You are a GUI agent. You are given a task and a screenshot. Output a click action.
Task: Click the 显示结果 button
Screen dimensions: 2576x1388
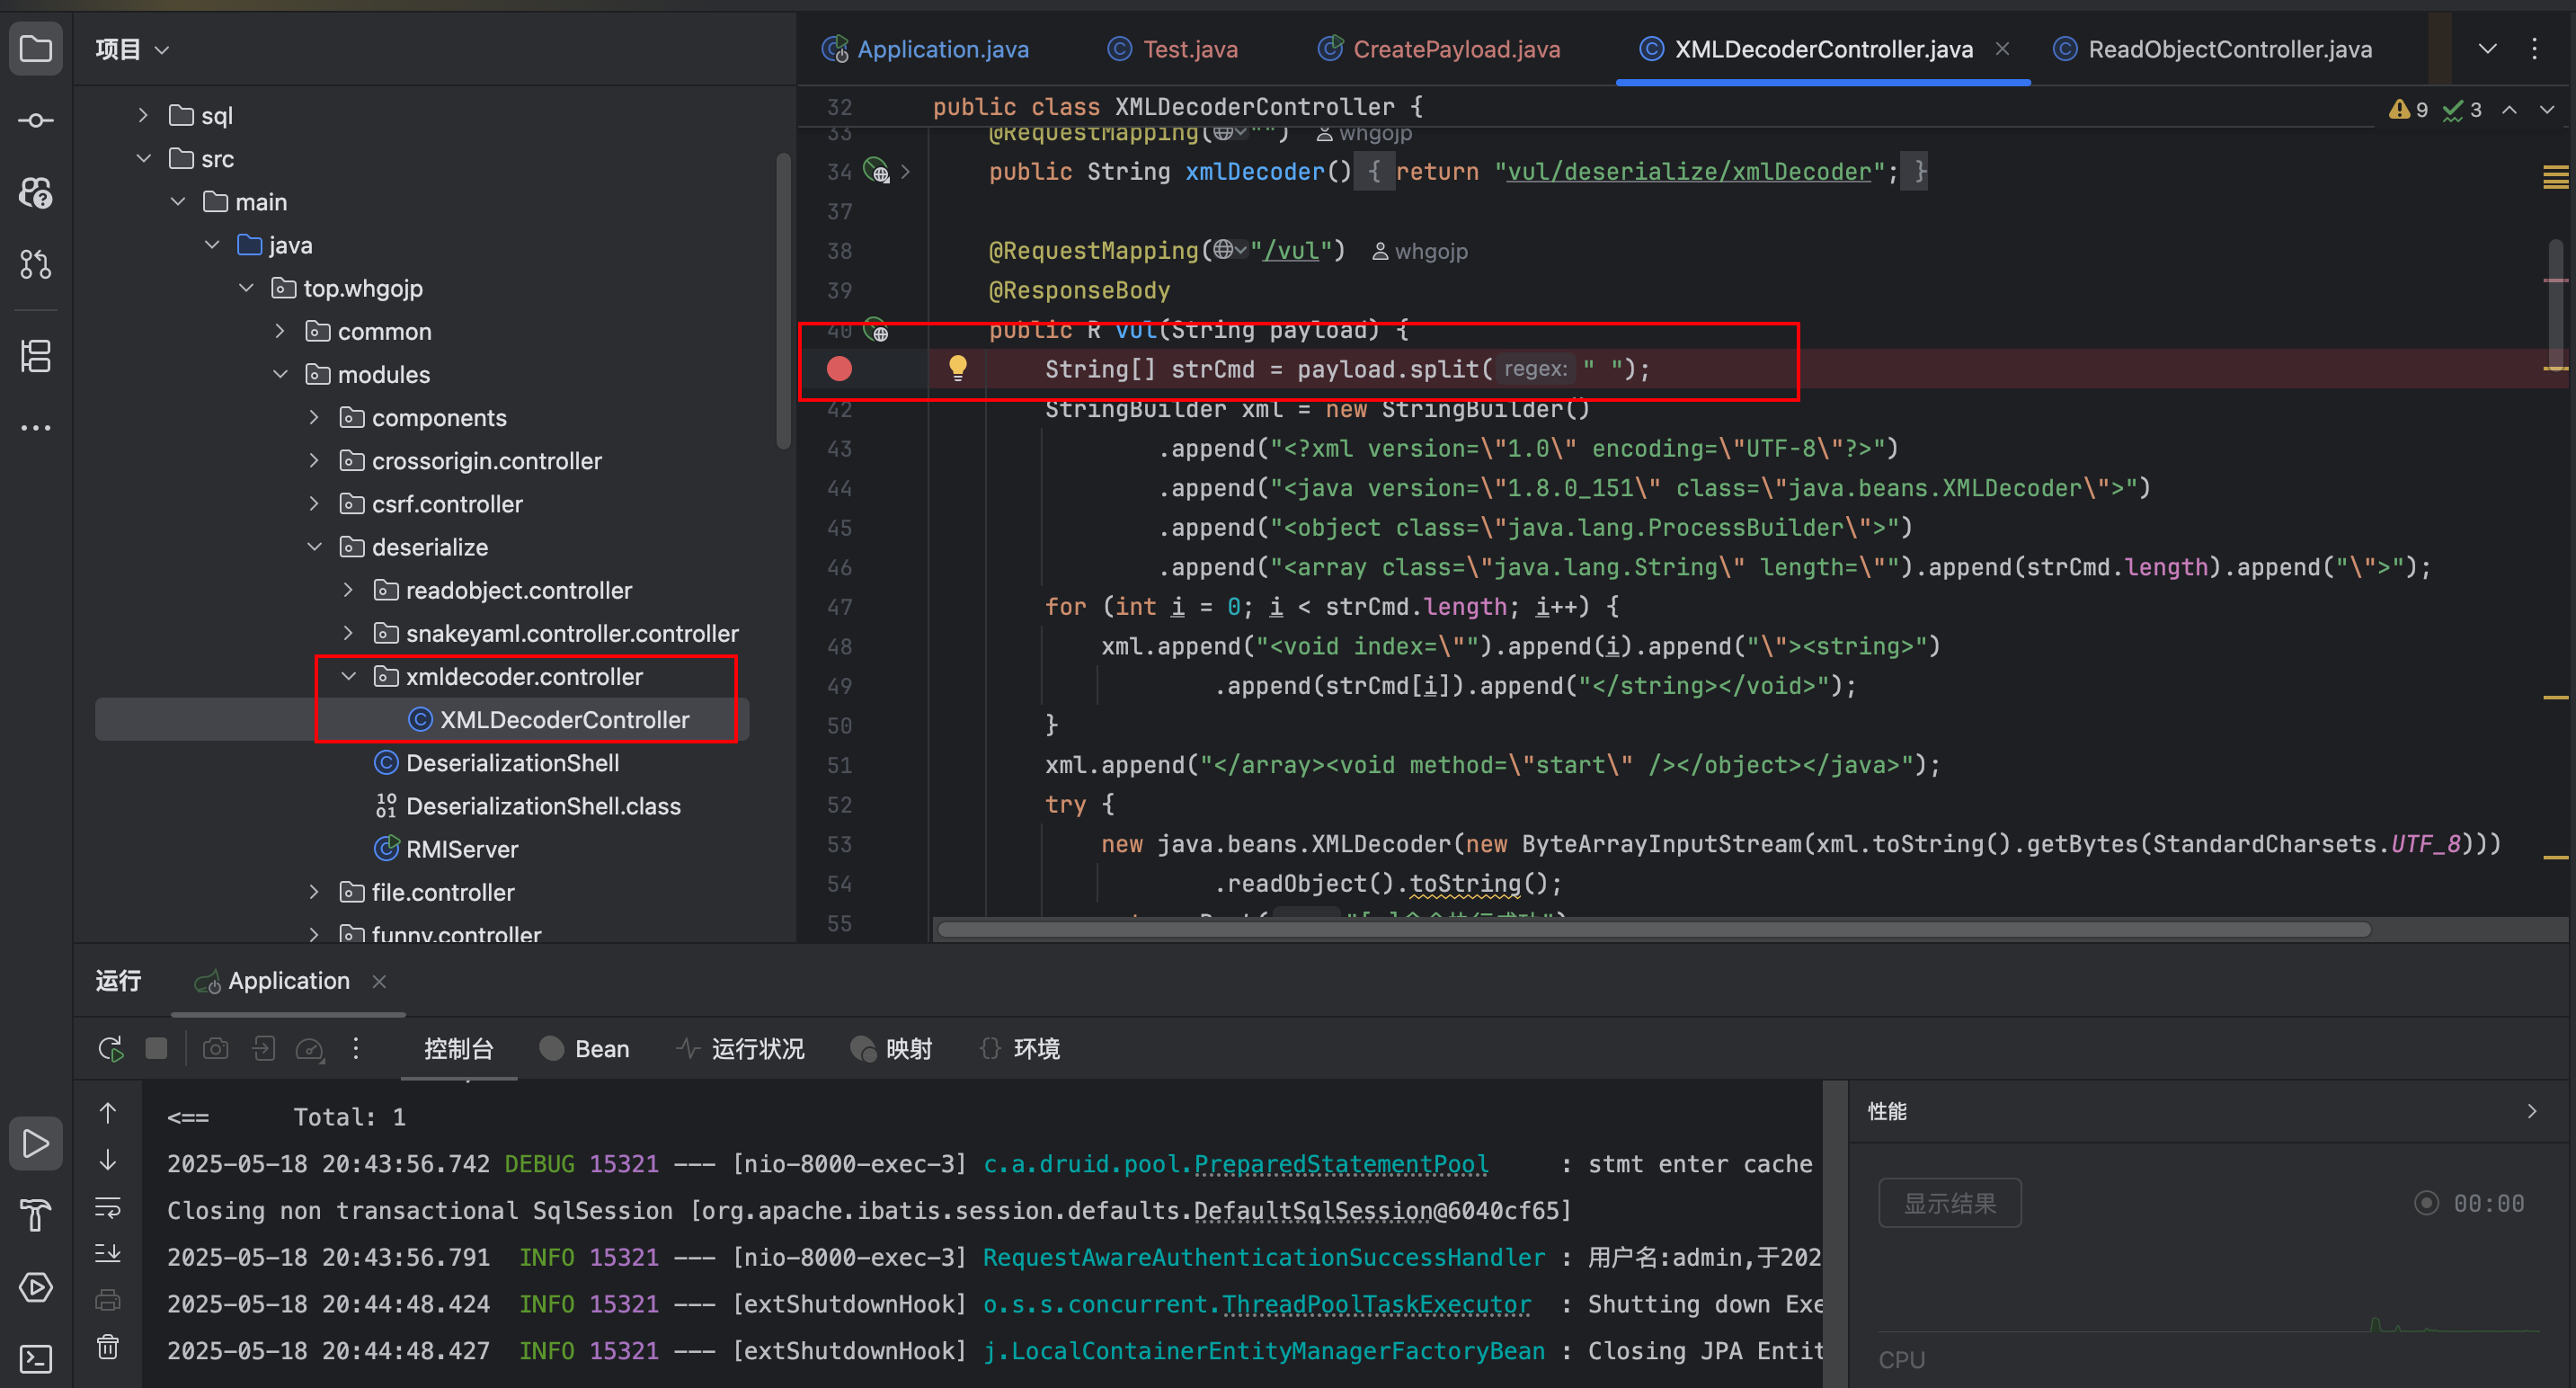(1950, 1203)
